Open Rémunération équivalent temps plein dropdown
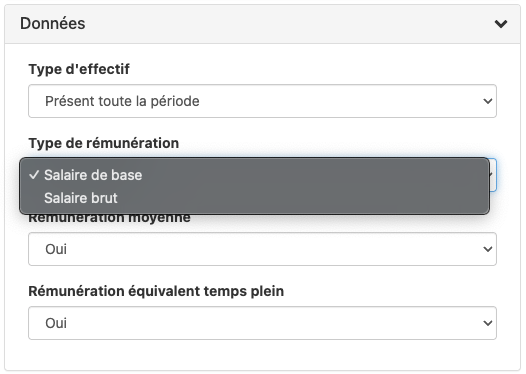This screenshot has height=374, width=526. (x=262, y=323)
